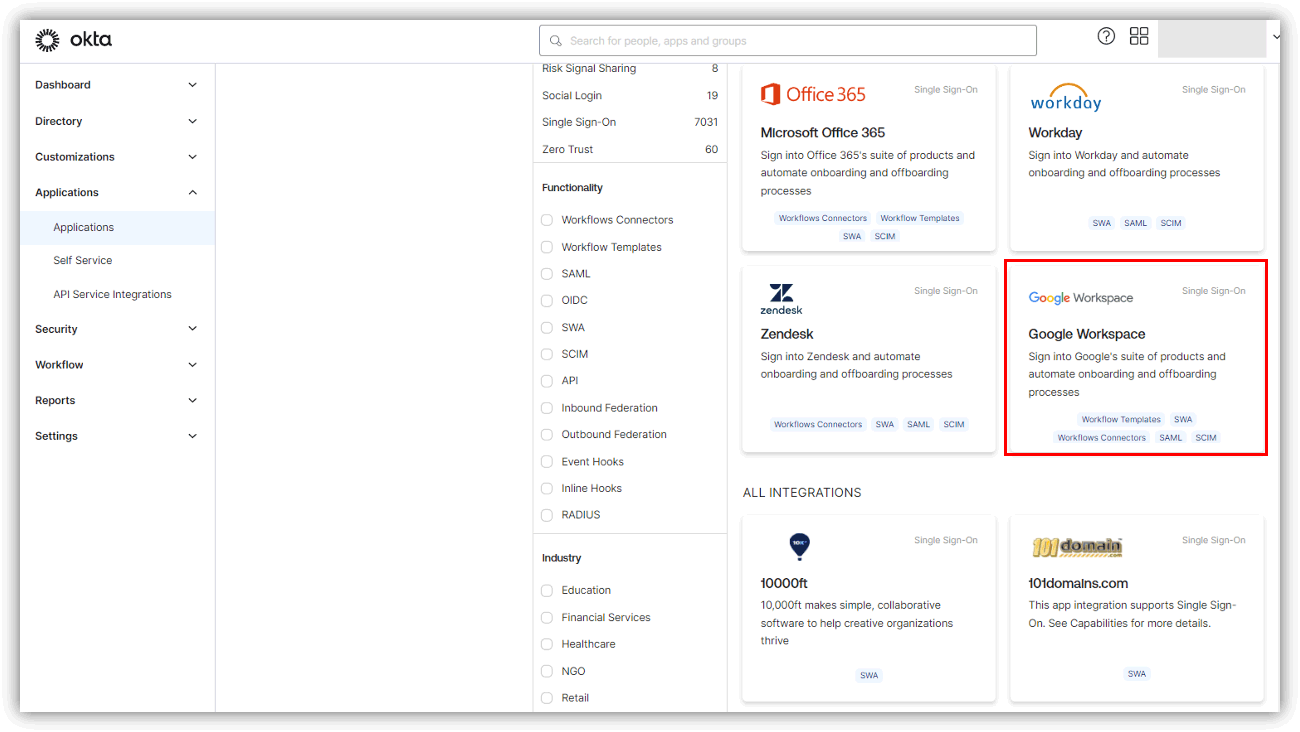Open the Dashboard sidebar label
This screenshot has width=1300, height=732.
pos(63,85)
